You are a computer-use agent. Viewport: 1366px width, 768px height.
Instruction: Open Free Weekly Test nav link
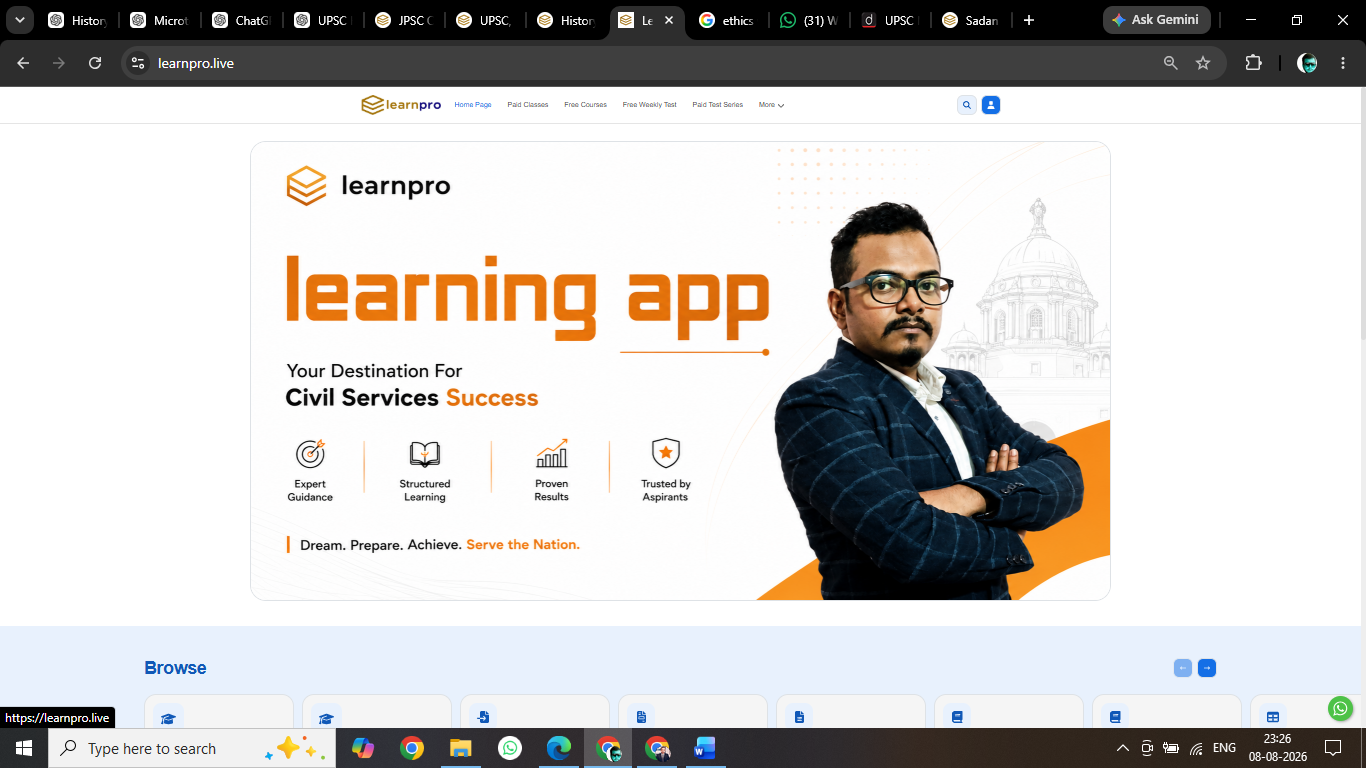649,105
